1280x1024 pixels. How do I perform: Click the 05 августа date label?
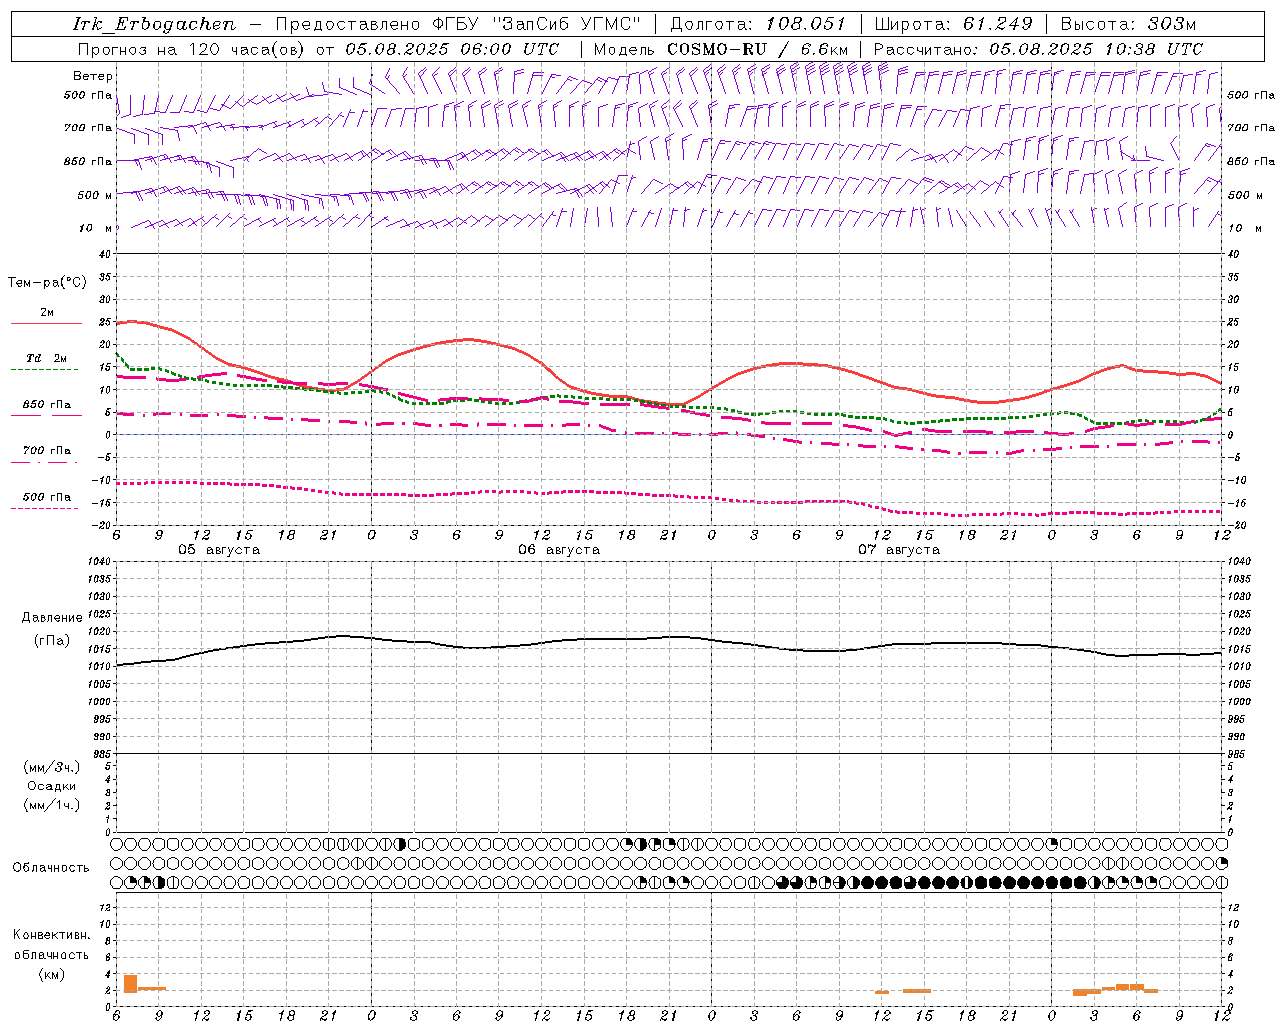[x=219, y=550]
